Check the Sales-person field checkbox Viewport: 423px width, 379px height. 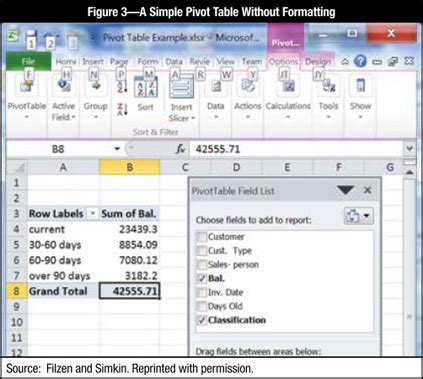(x=201, y=265)
